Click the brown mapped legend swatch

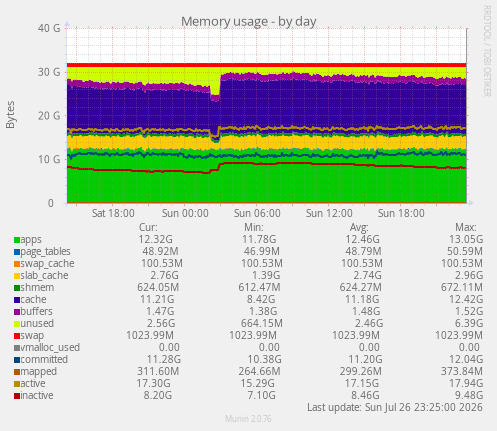(17, 372)
